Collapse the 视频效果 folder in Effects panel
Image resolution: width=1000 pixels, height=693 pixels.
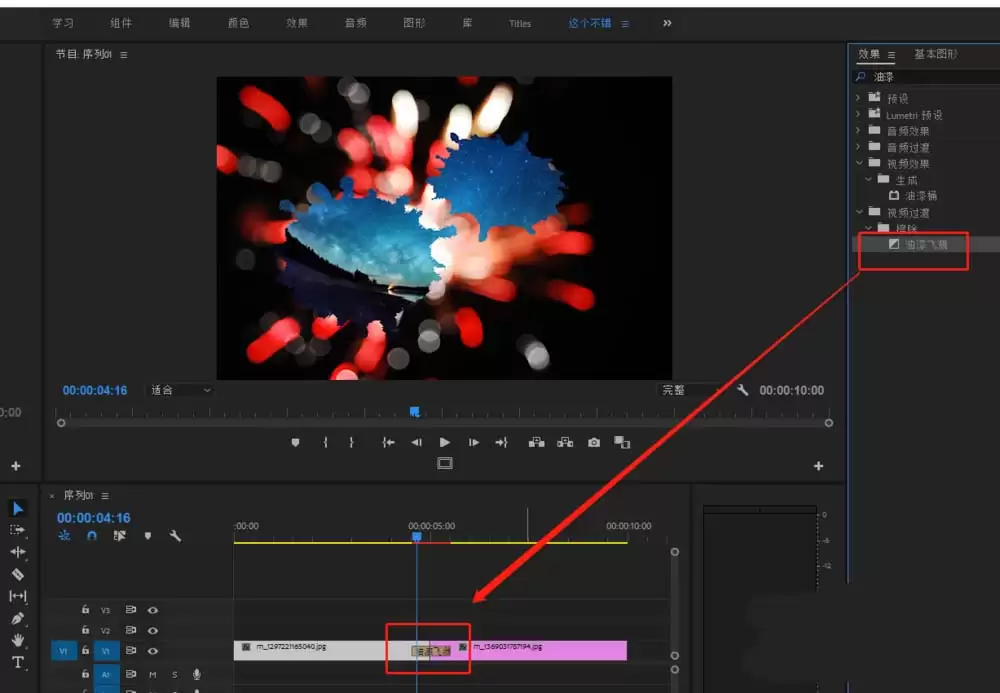(x=858, y=160)
